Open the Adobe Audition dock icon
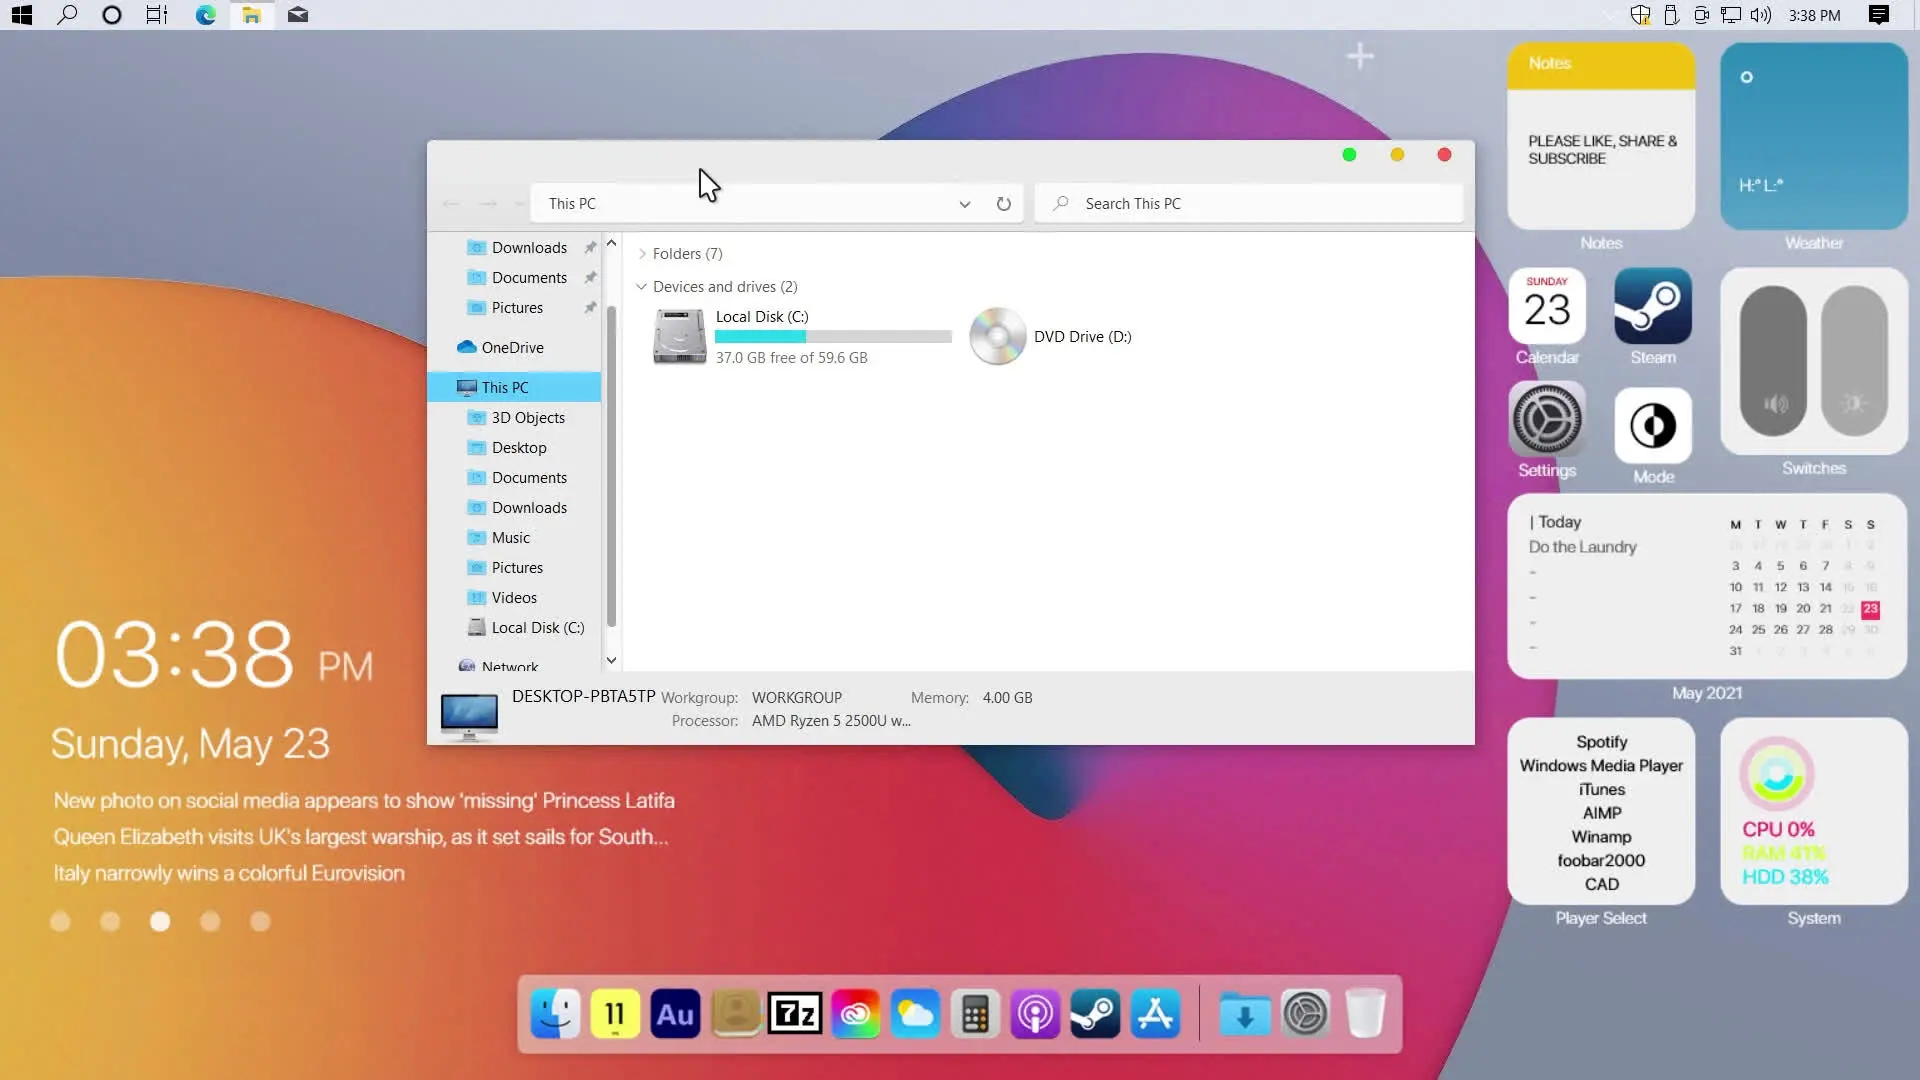The image size is (1920, 1080). (675, 1015)
